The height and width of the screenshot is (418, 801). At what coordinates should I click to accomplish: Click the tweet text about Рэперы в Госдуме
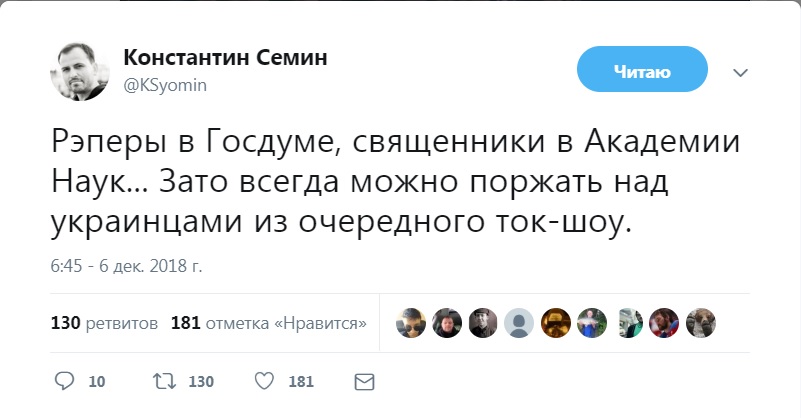click(x=396, y=183)
